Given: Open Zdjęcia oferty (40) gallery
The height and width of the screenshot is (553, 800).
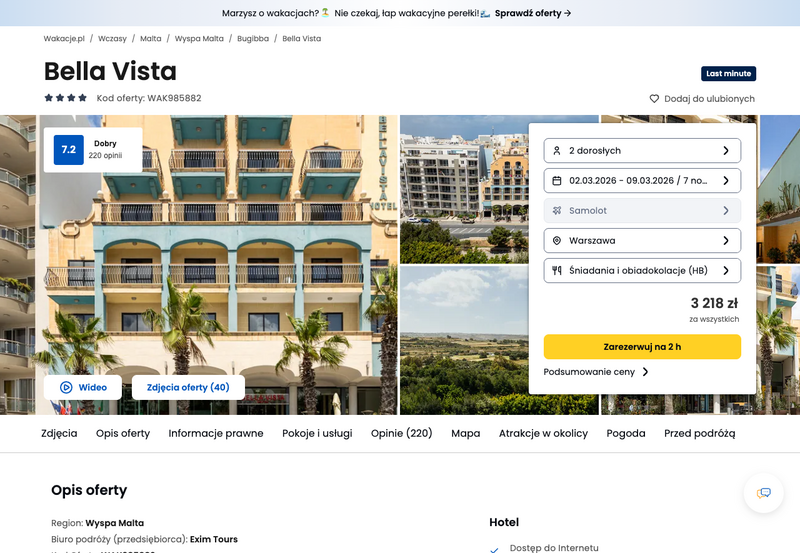Looking at the screenshot, I should [x=188, y=387].
